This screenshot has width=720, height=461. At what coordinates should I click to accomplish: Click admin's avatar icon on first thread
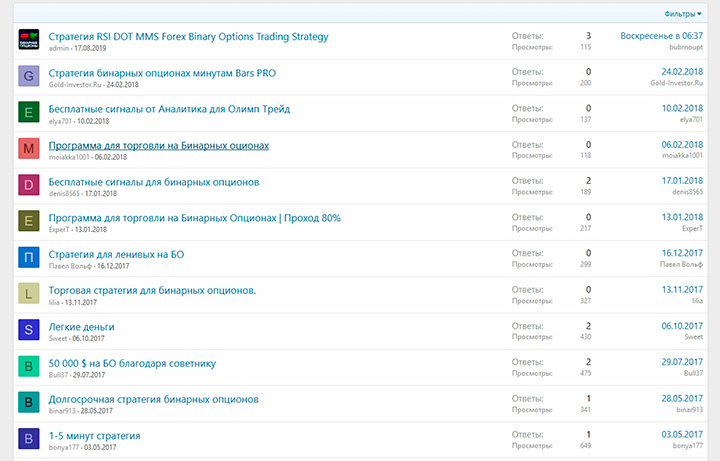[30, 42]
